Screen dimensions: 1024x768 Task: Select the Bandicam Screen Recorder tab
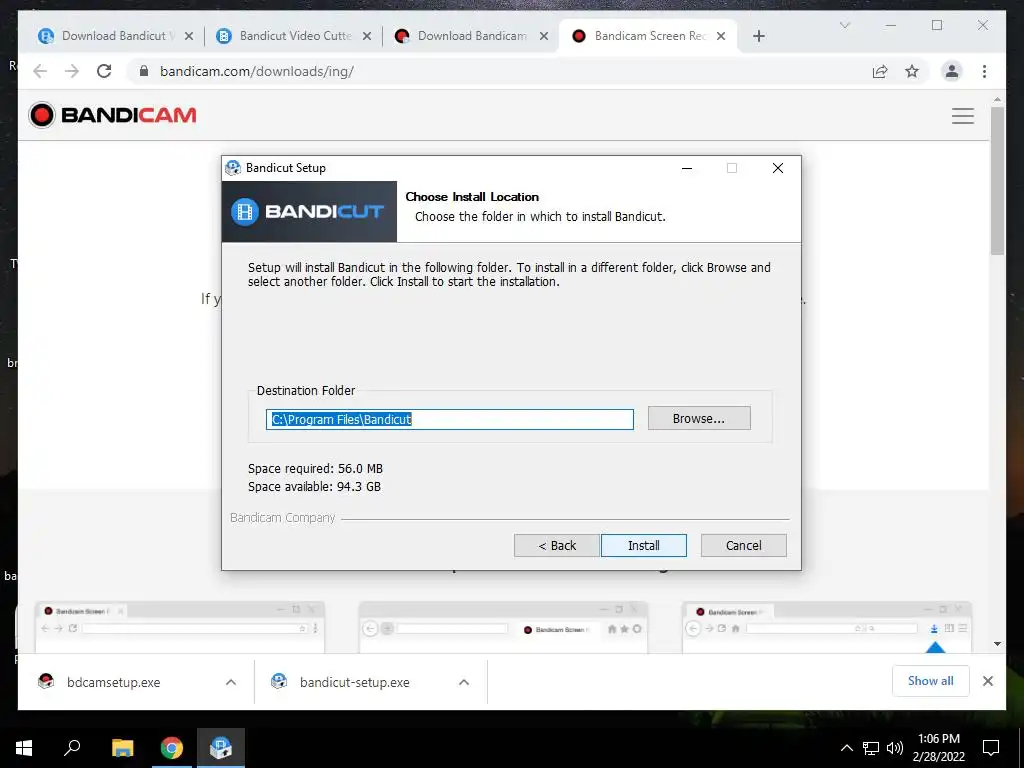648,36
